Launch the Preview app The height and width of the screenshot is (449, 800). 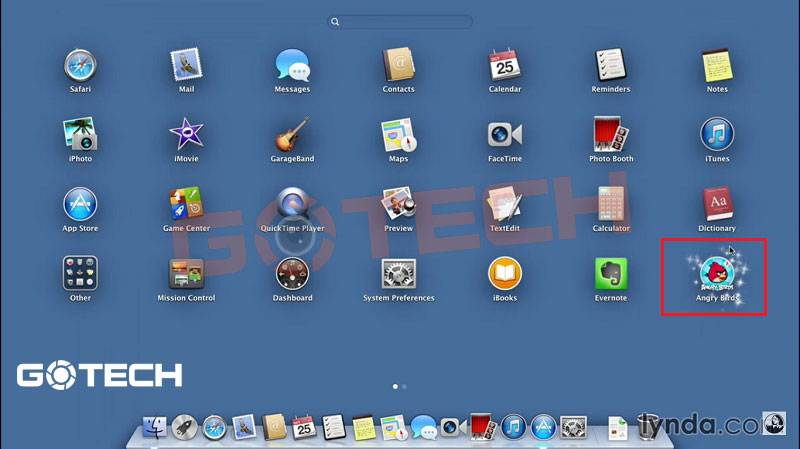coord(398,204)
